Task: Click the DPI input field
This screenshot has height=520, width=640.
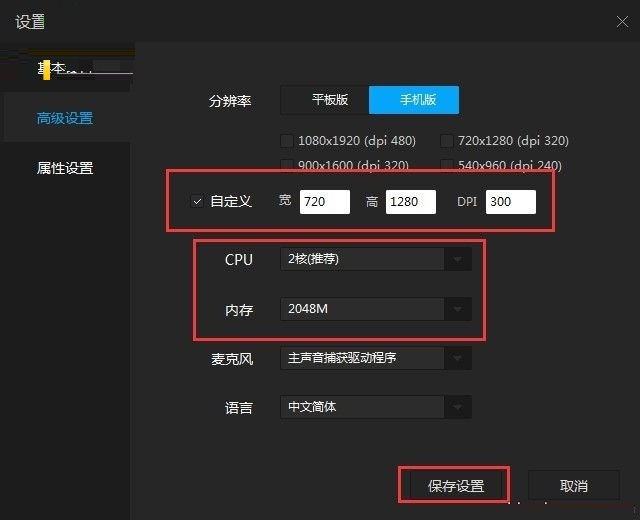Action: [x=511, y=202]
